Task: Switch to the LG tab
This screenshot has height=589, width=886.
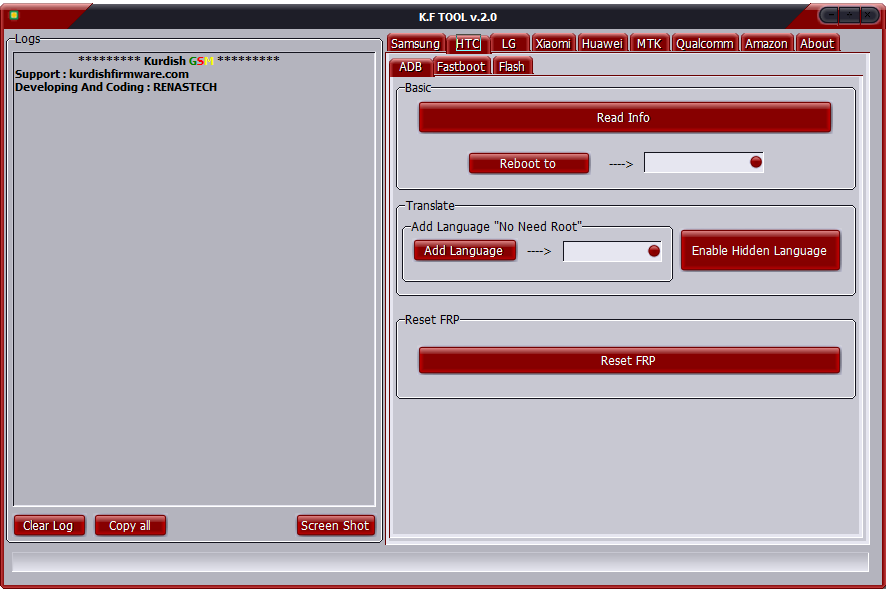Action: pyautogui.click(x=509, y=44)
